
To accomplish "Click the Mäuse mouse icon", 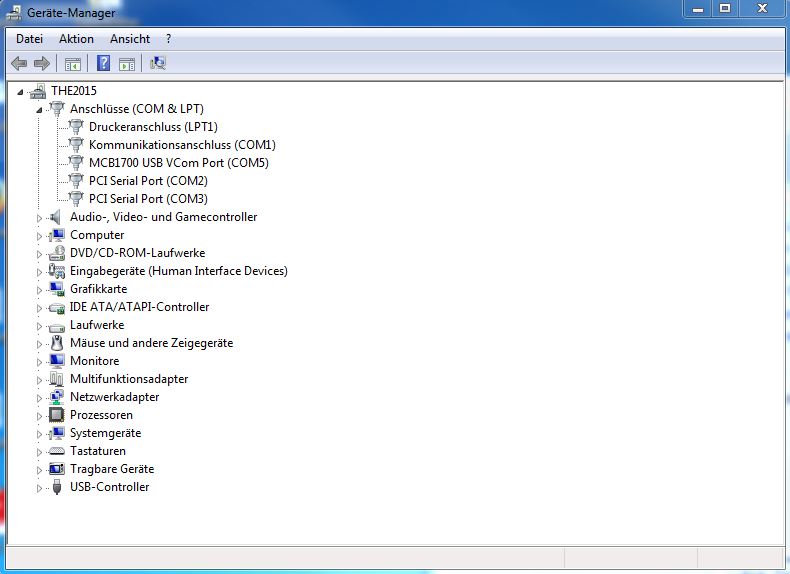I will (57, 343).
